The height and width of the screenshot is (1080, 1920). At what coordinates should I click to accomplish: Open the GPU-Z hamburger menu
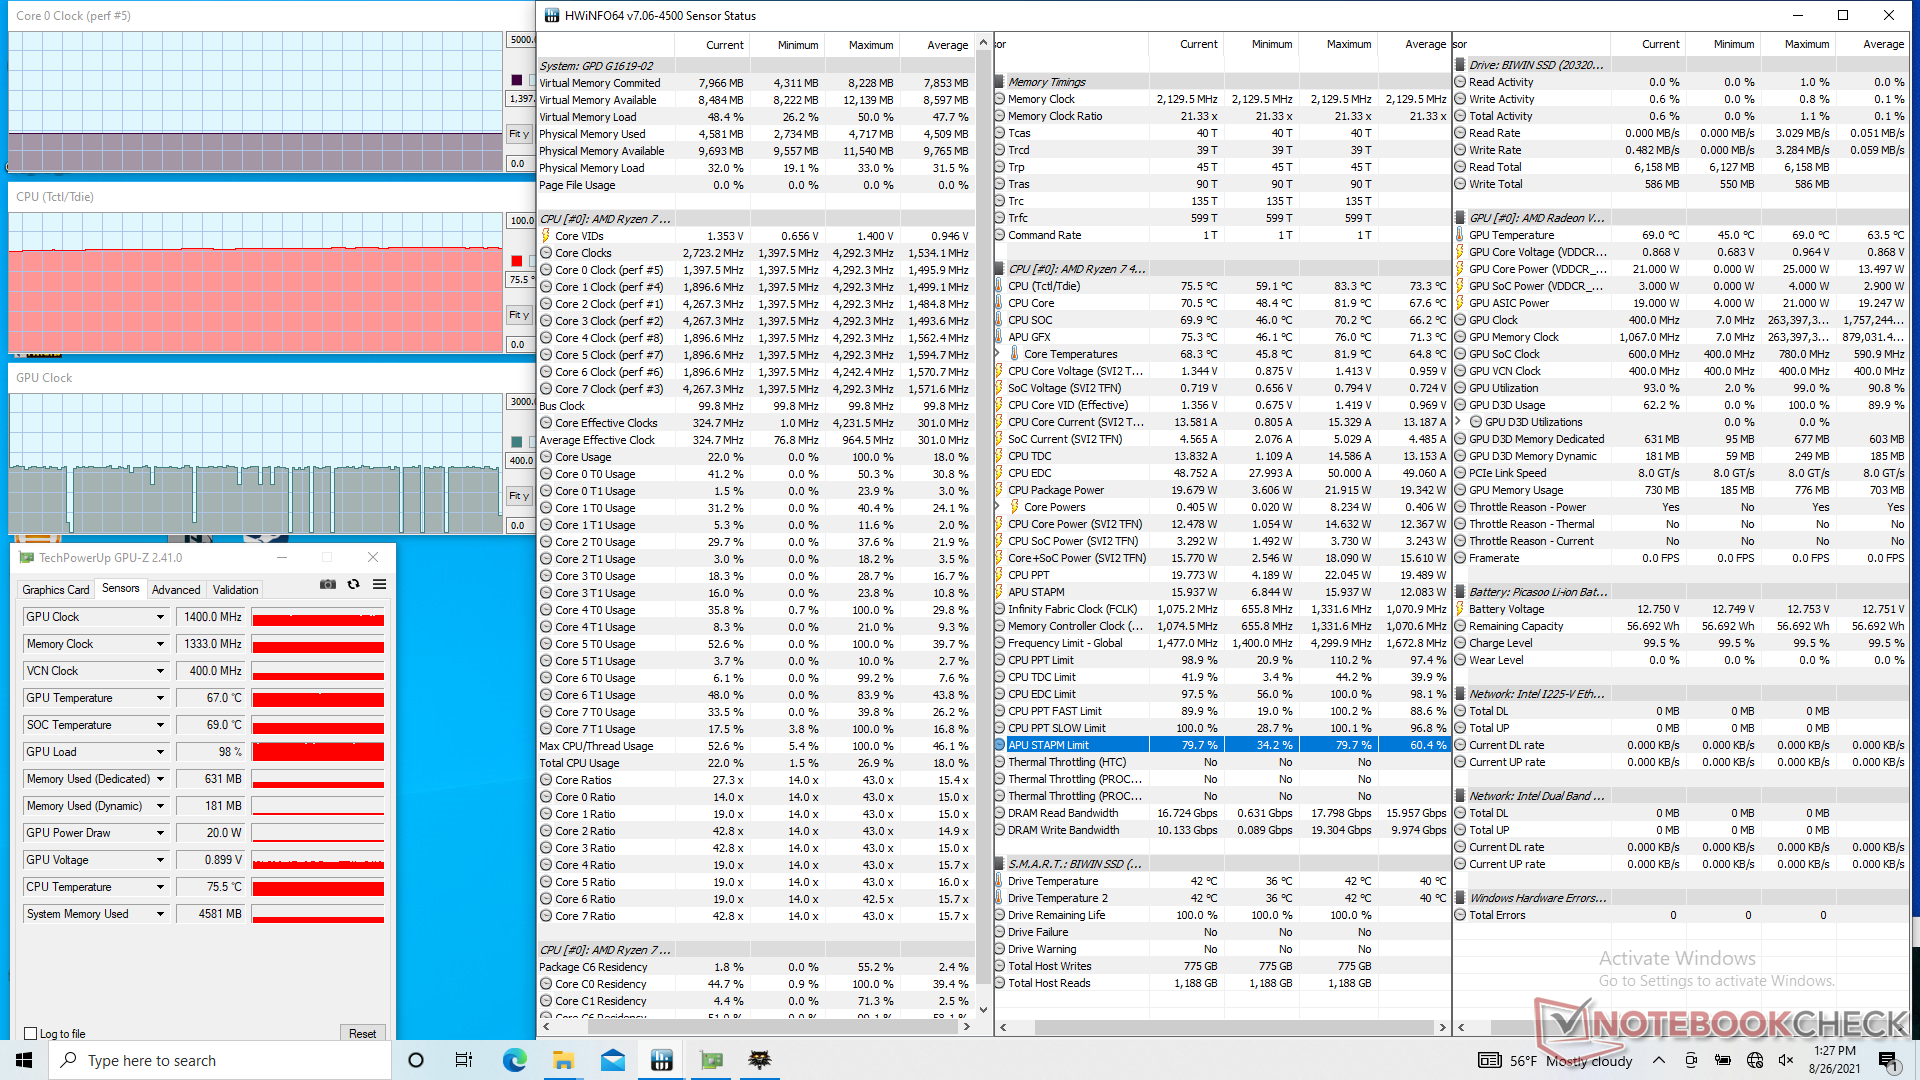click(x=379, y=585)
